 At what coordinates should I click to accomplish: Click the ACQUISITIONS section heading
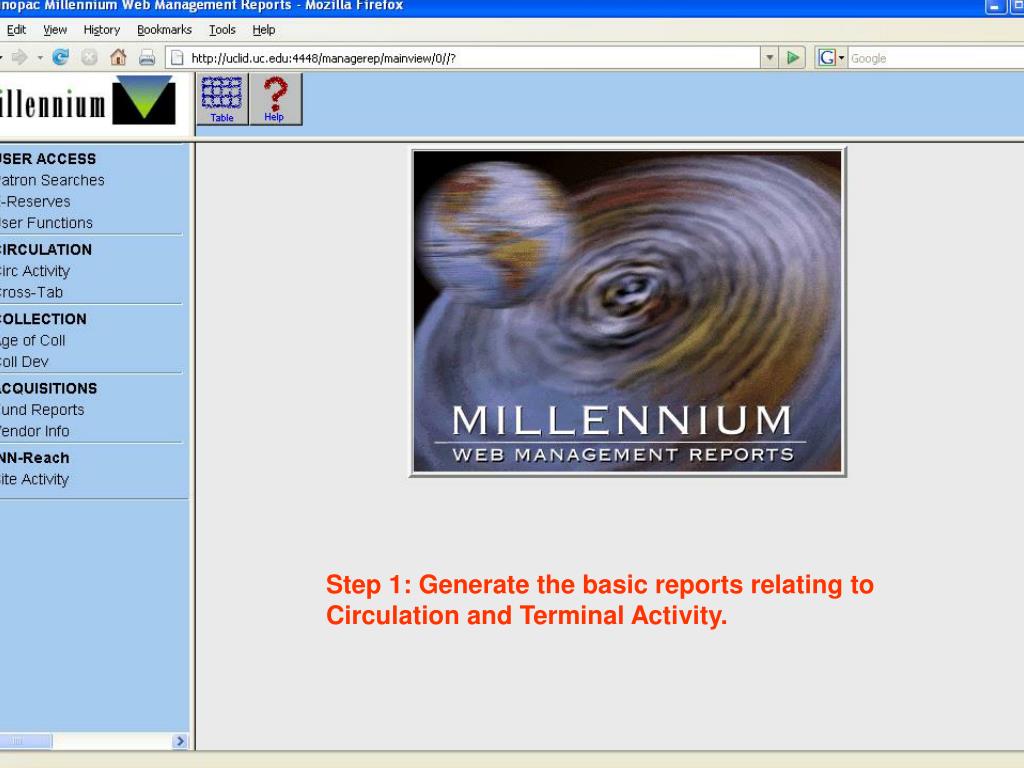pos(48,389)
